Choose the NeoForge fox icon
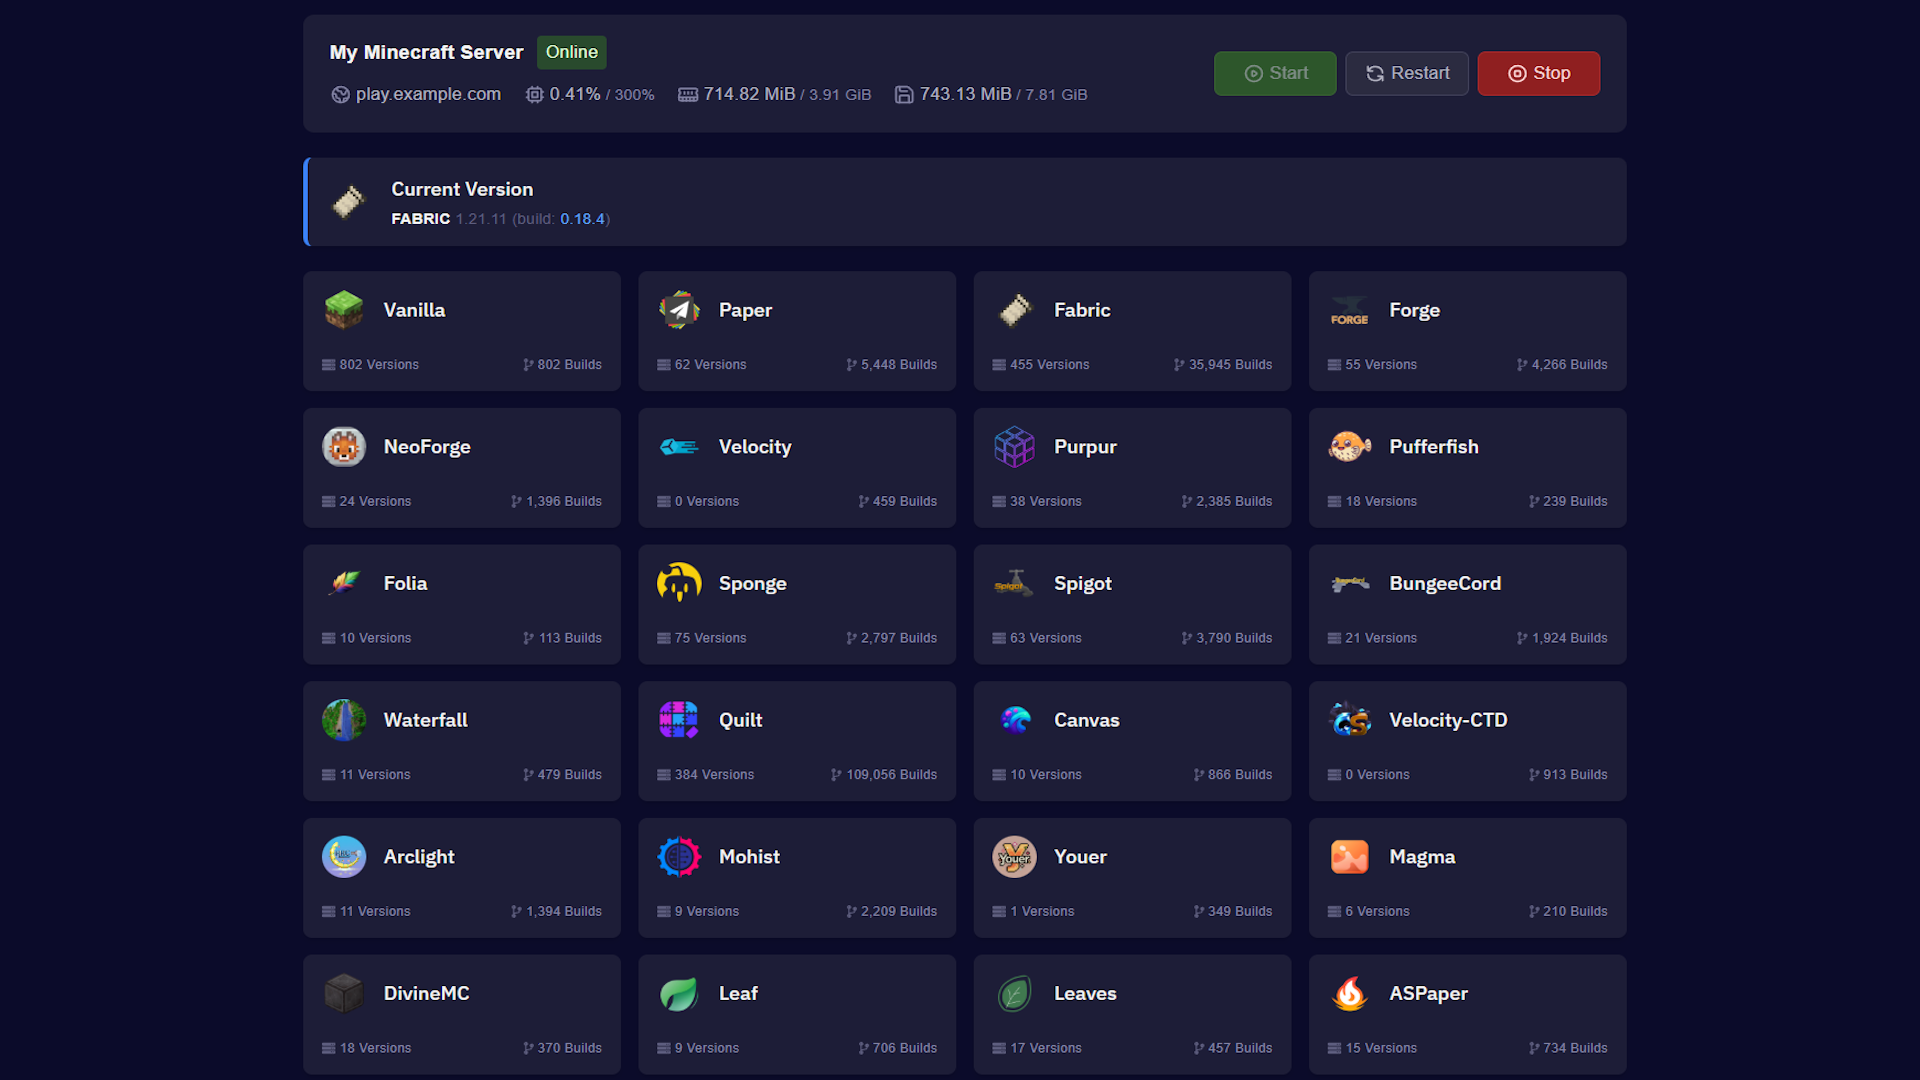1920x1080 pixels. click(x=344, y=447)
